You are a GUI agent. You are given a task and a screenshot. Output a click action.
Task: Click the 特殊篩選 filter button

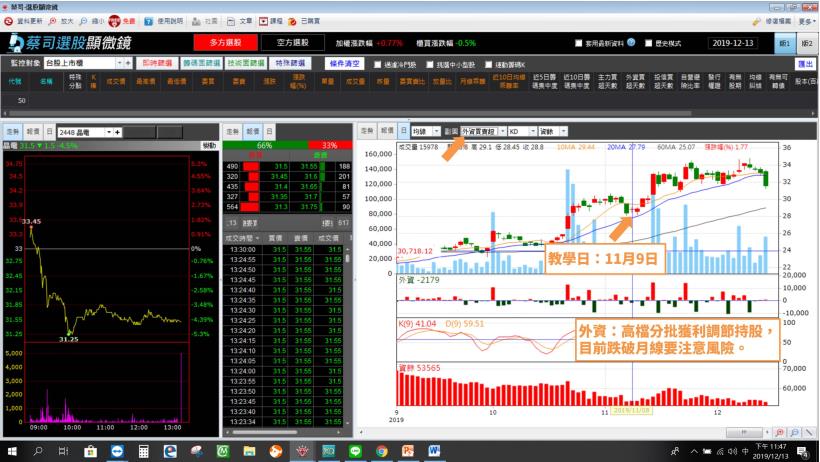point(290,63)
